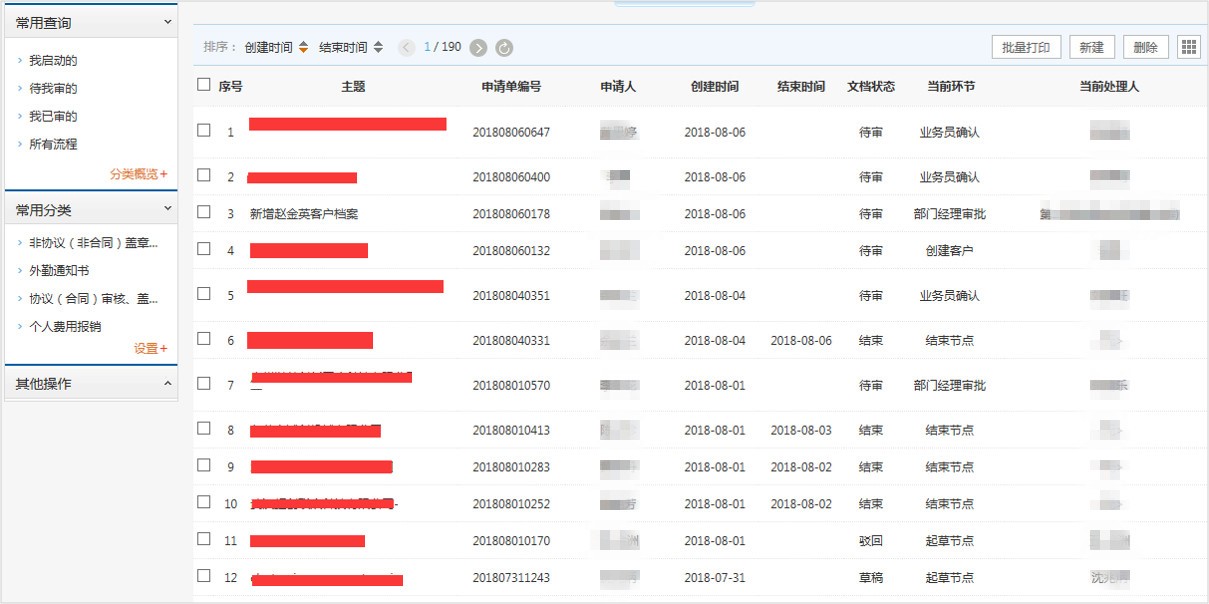Click the 新建 button

click(1091, 47)
